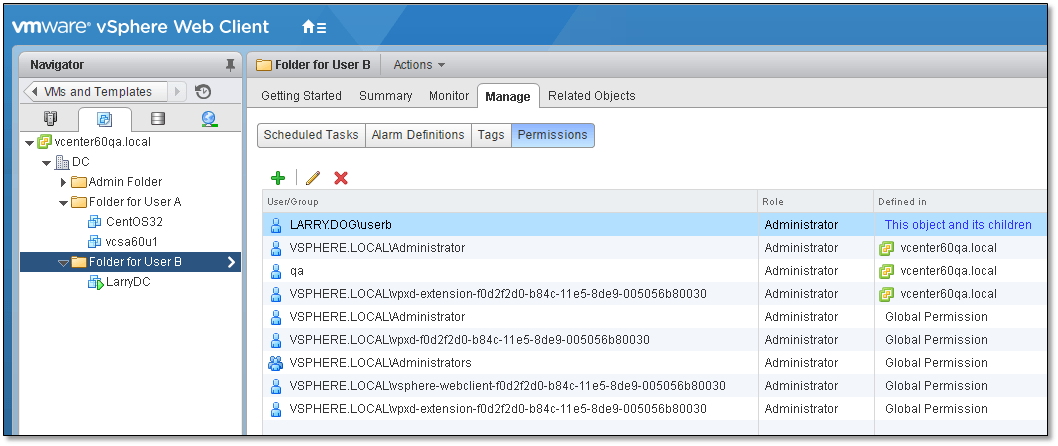This screenshot has width=1058, height=446.
Task: Click the vcenter60qa.local cell in the qa row
Action: point(939,271)
